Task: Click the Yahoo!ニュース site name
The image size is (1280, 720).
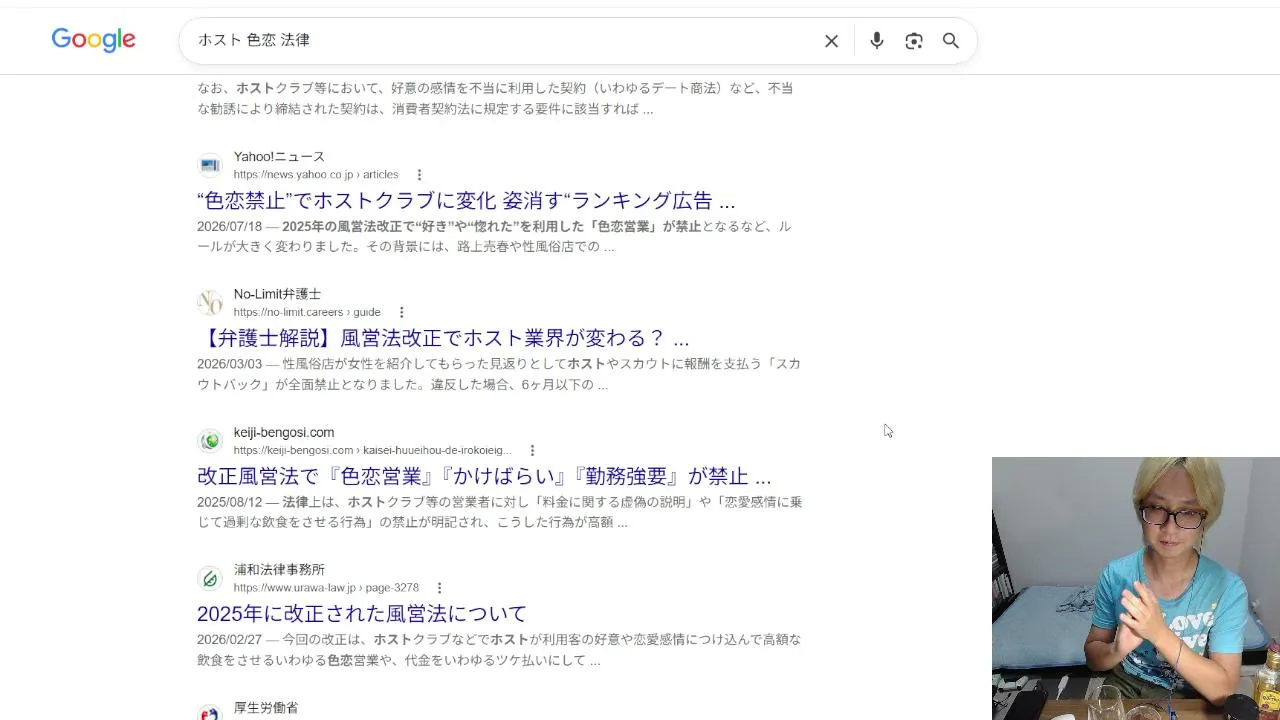Action: tap(279, 157)
